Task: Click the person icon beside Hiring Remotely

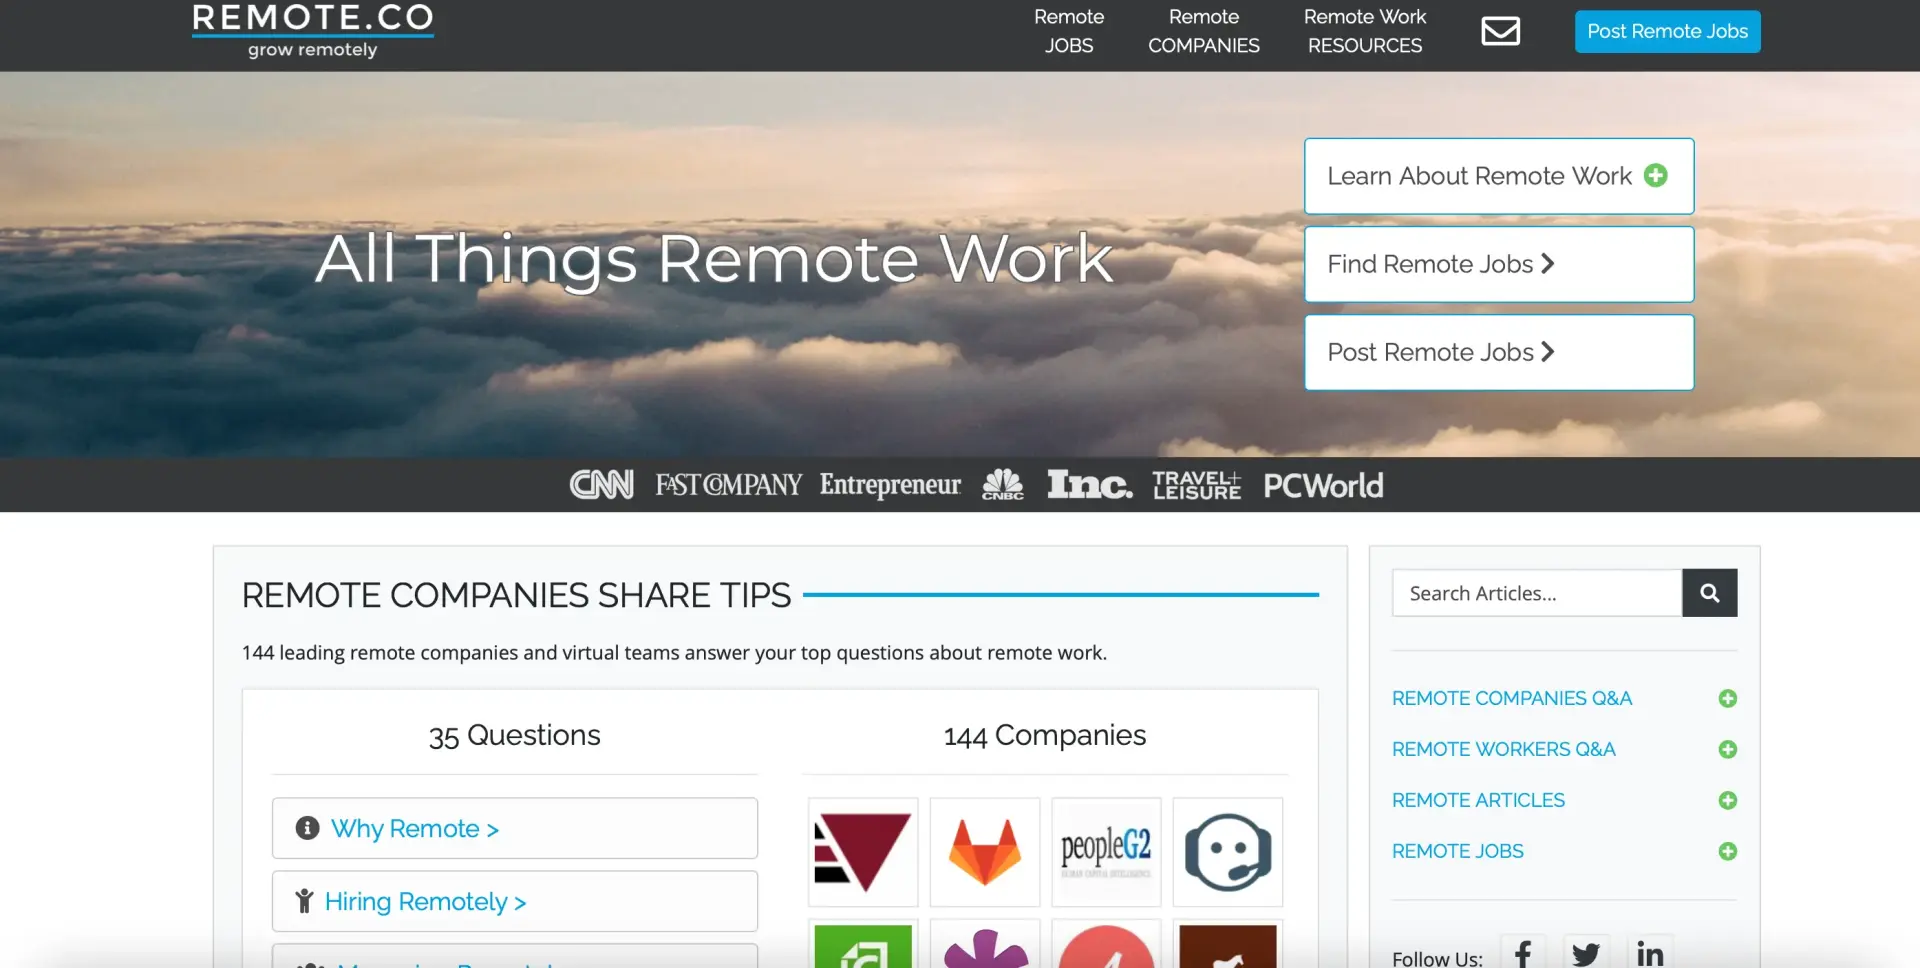Action: coord(304,901)
